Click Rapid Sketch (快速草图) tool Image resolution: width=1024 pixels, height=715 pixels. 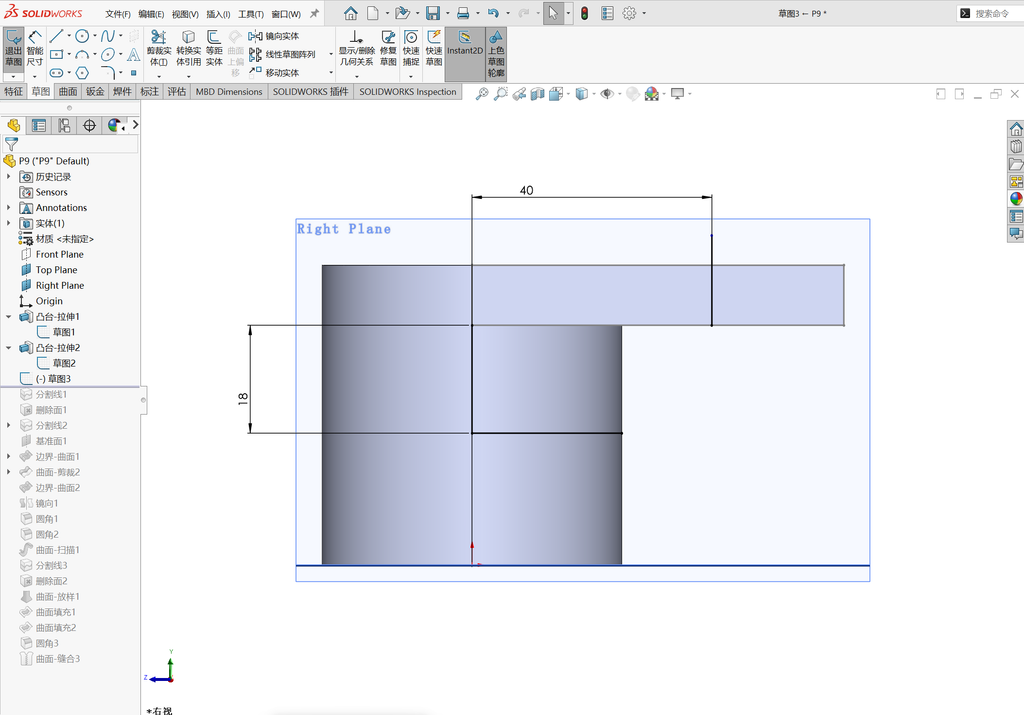(x=434, y=48)
